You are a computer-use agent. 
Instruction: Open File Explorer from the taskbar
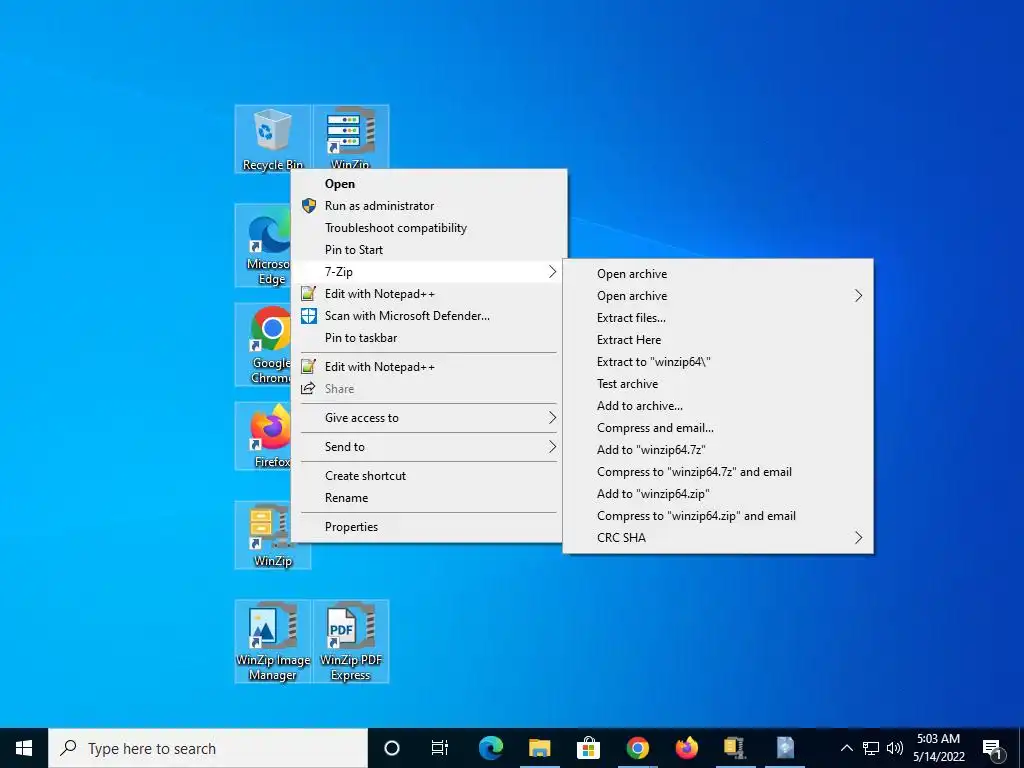tap(539, 748)
